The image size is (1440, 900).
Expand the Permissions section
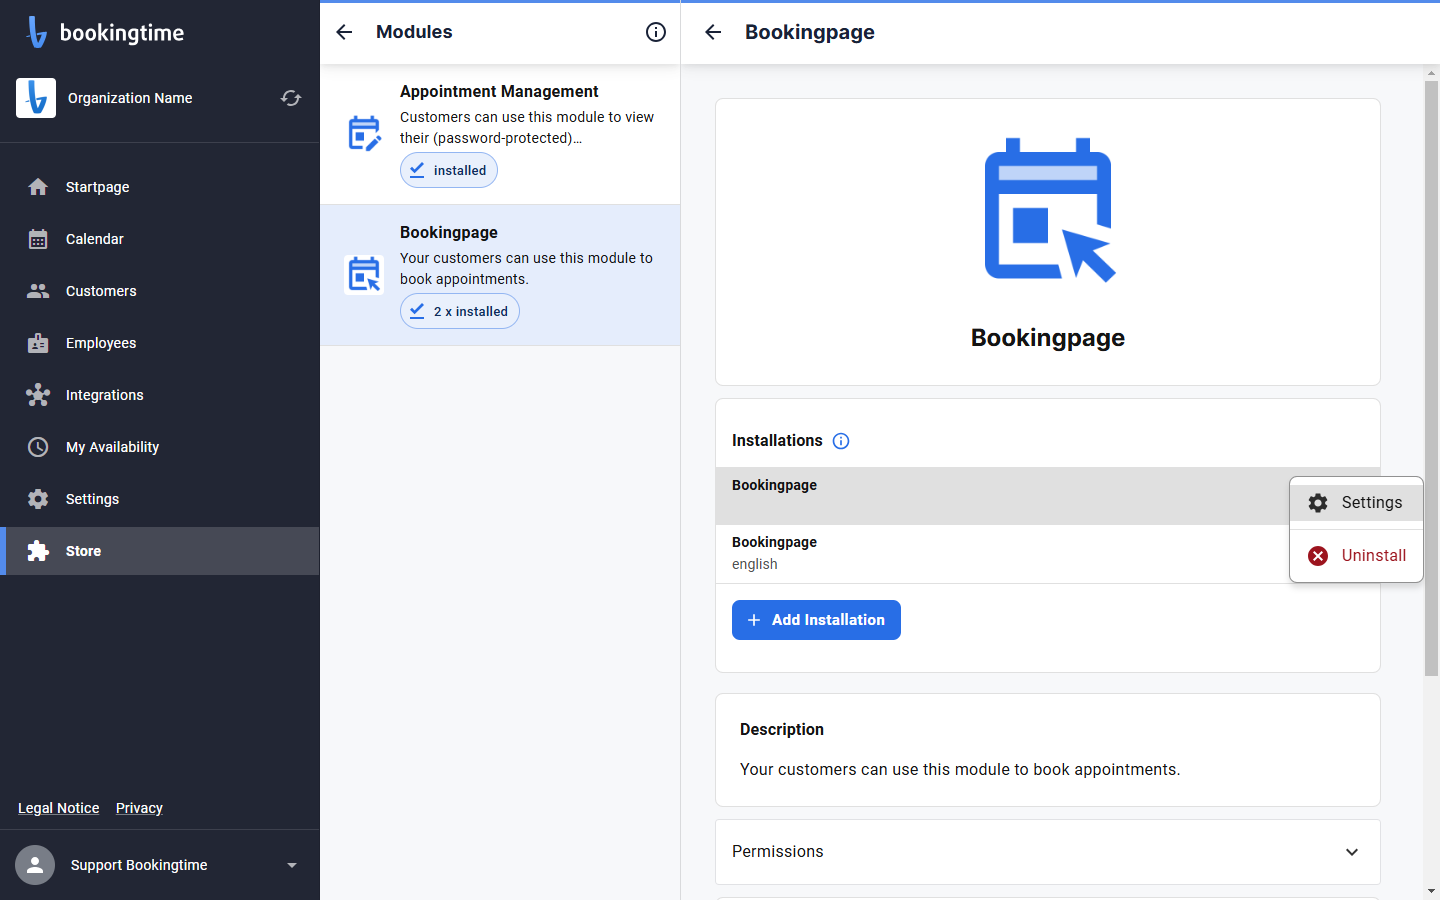click(x=1048, y=852)
